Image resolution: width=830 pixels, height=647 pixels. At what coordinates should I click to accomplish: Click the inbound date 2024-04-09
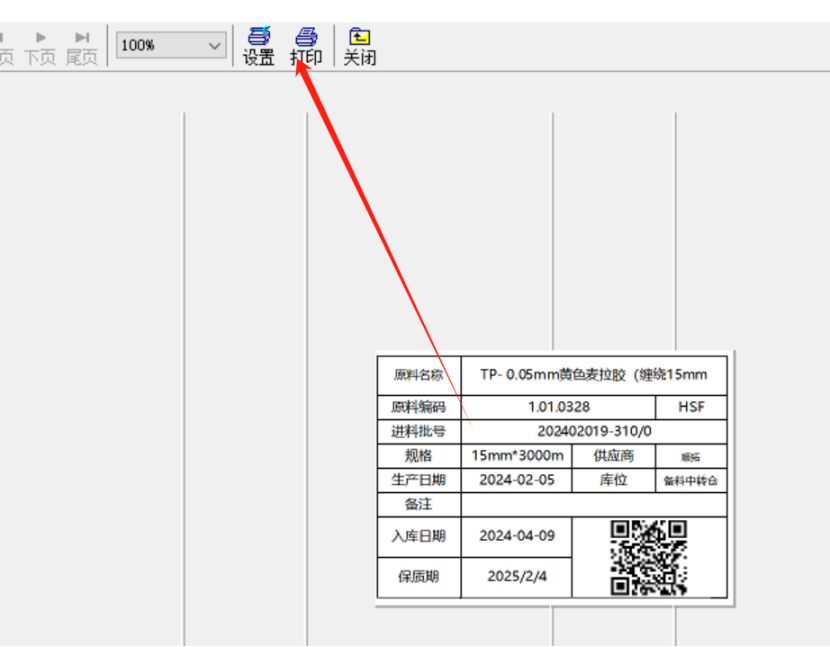point(517,535)
